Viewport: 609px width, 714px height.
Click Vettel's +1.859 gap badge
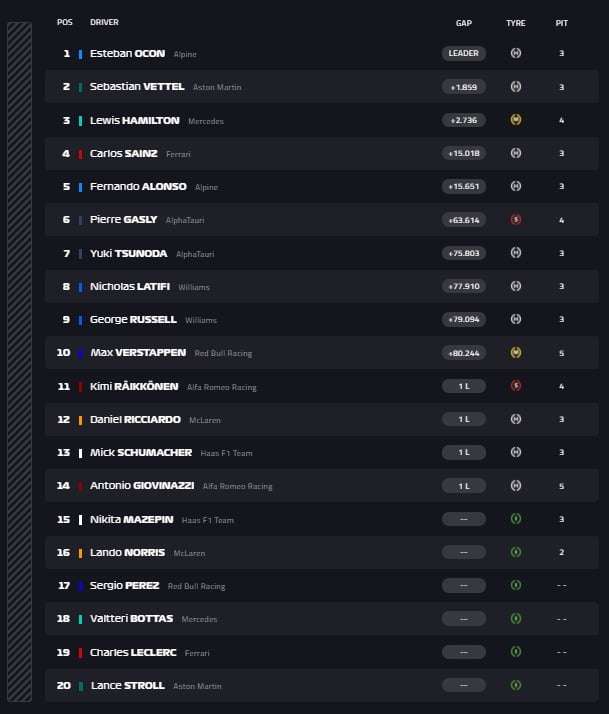(x=463, y=87)
